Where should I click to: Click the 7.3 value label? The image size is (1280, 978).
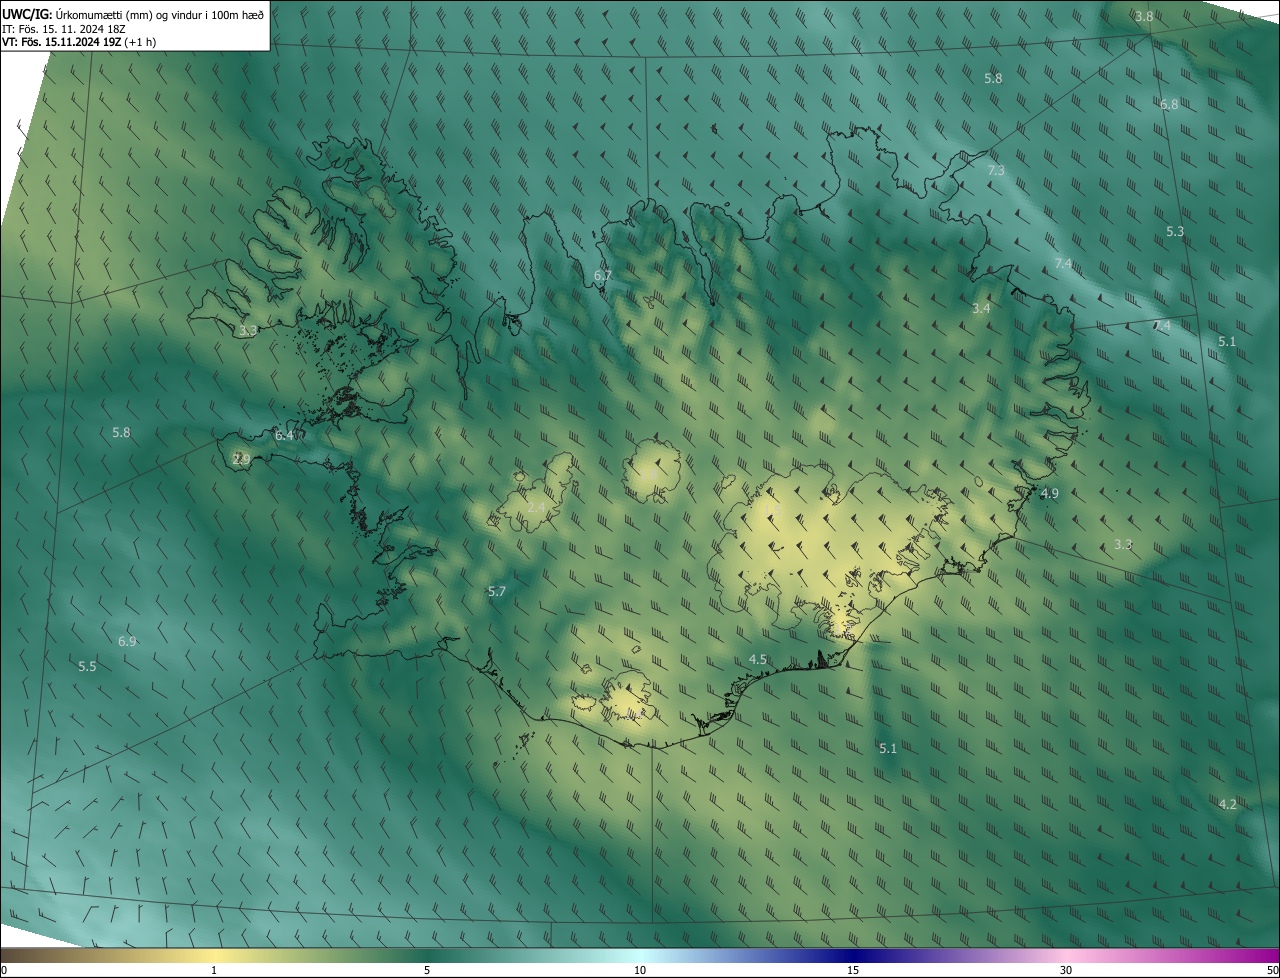tap(996, 171)
